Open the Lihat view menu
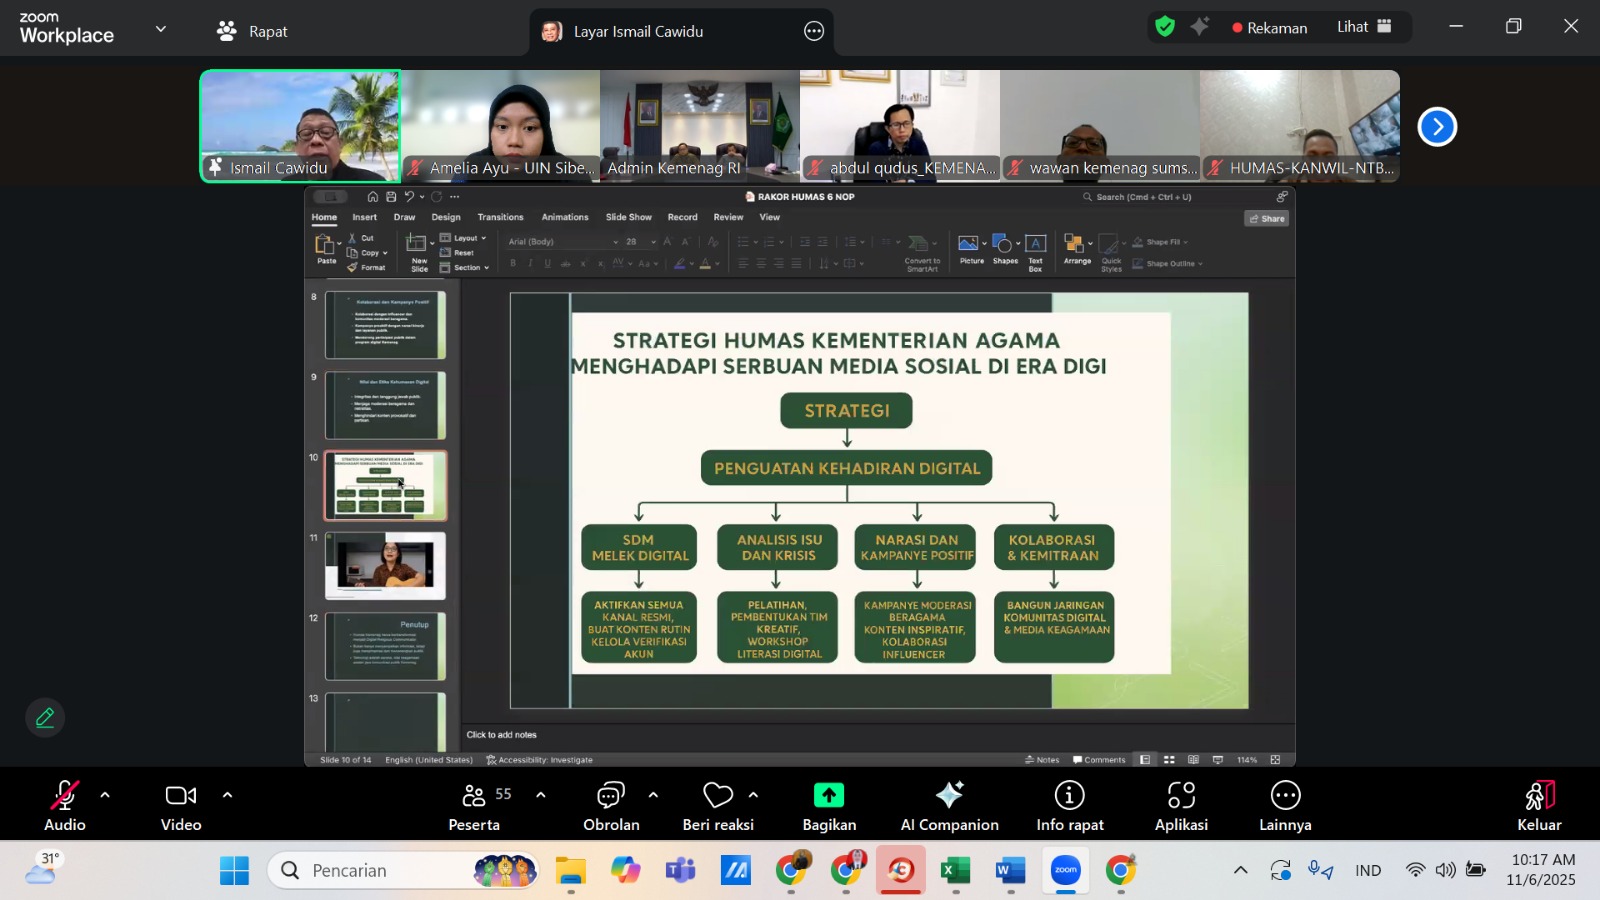The height and width of the screenshot is (900, 1600). pyautogui.click(x=1364, y=27)
